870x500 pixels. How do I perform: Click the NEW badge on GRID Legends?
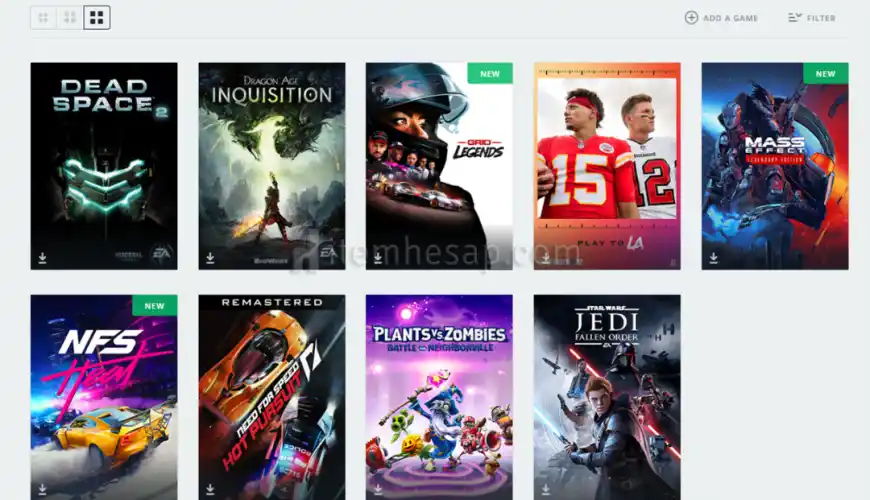[490, 73]
